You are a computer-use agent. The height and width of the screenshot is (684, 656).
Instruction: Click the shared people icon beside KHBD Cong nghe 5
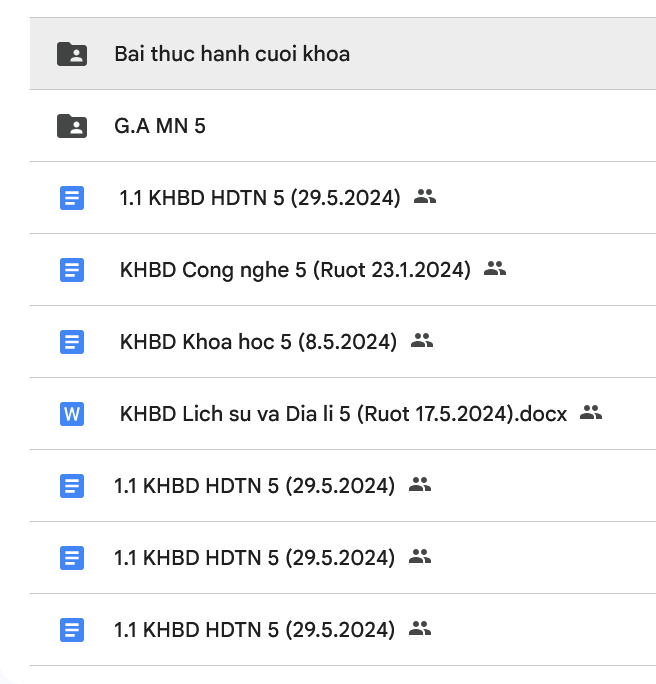(x=495, y=269)
